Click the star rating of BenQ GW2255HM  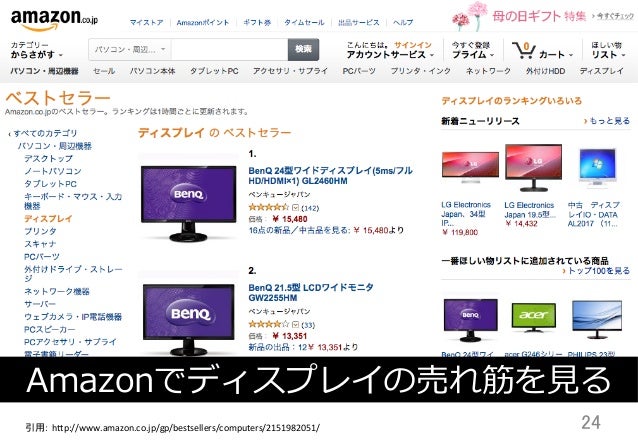[x=269, y=324]
